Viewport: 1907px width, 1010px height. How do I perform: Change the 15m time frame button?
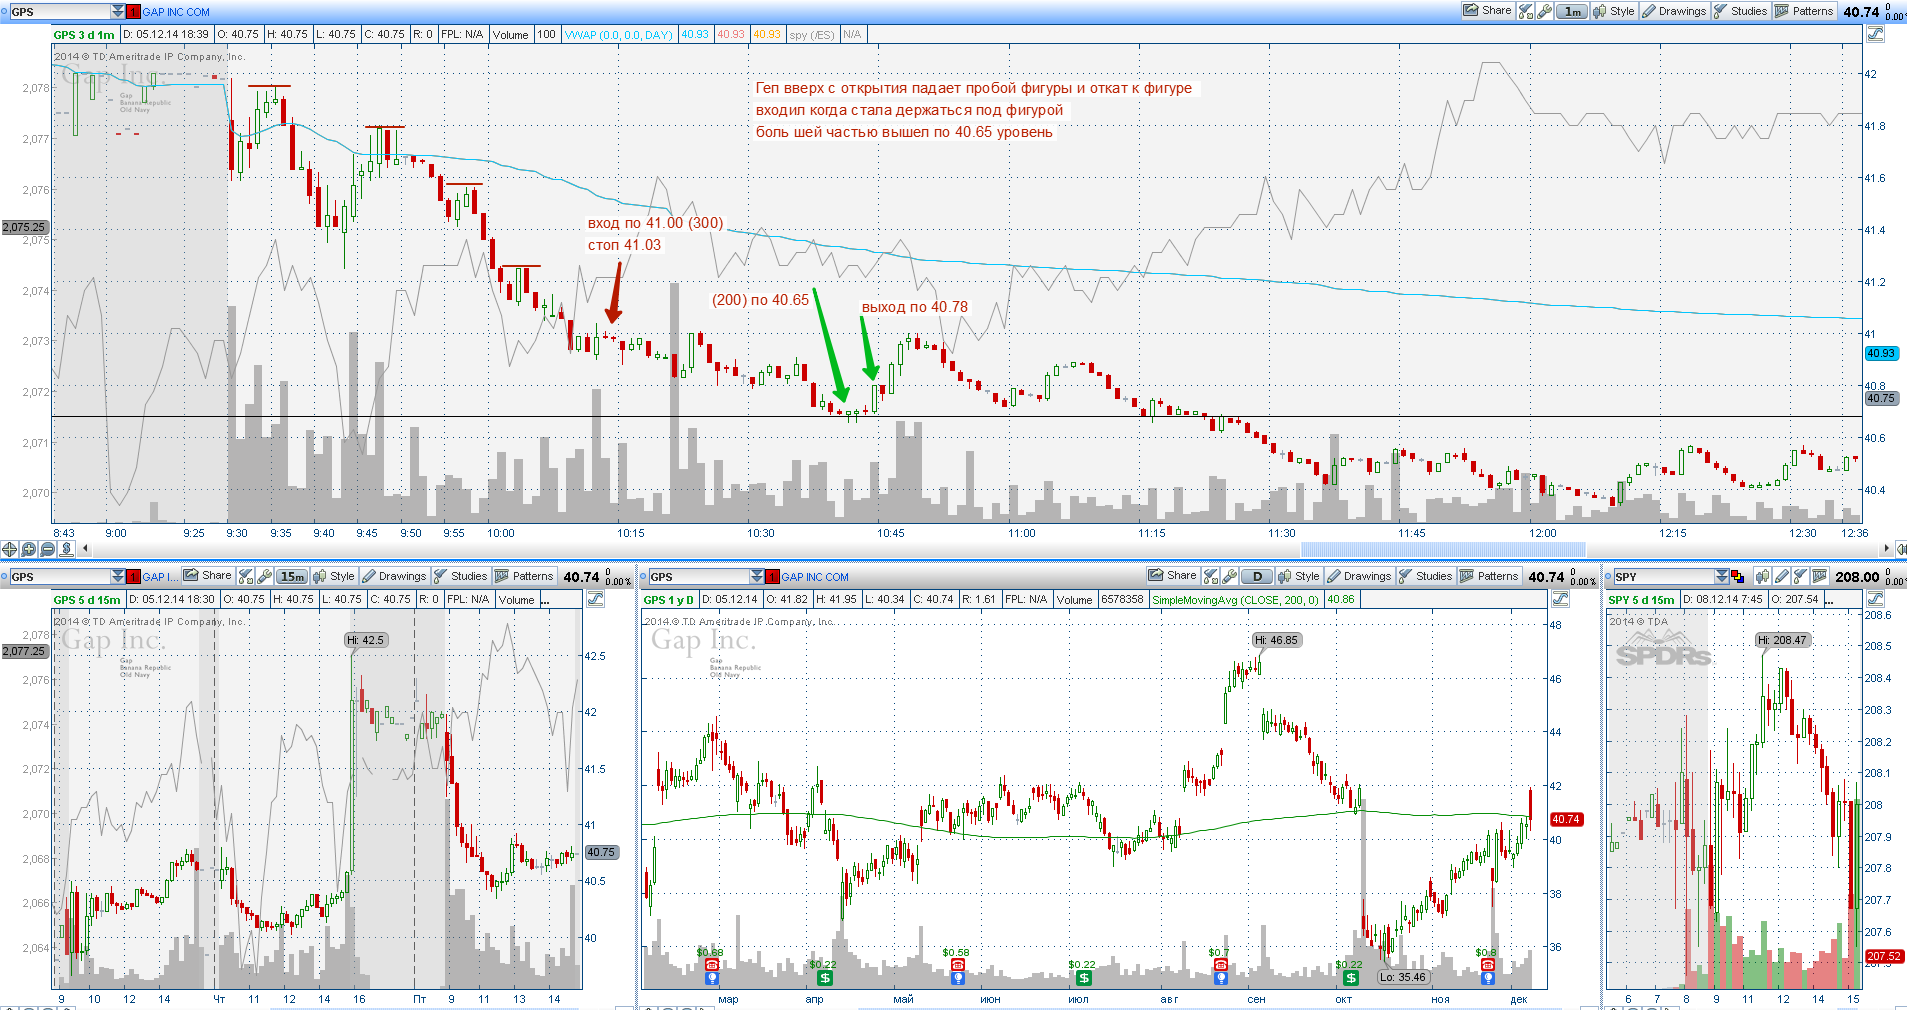(x=292, y=577)
